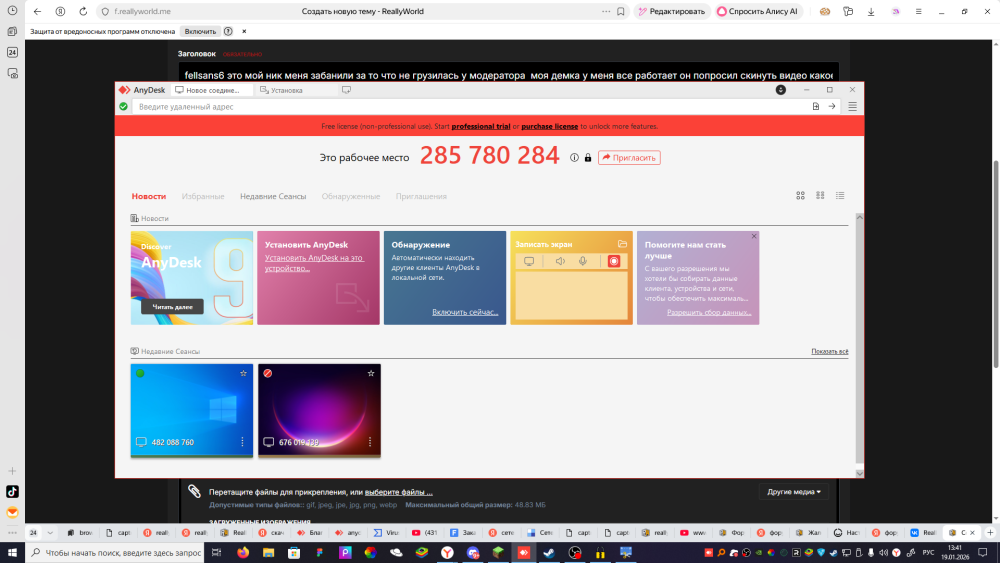Screen dimensions: 1000x563
Task: Follow the purchase license link
Action: [x=550, y=126]
